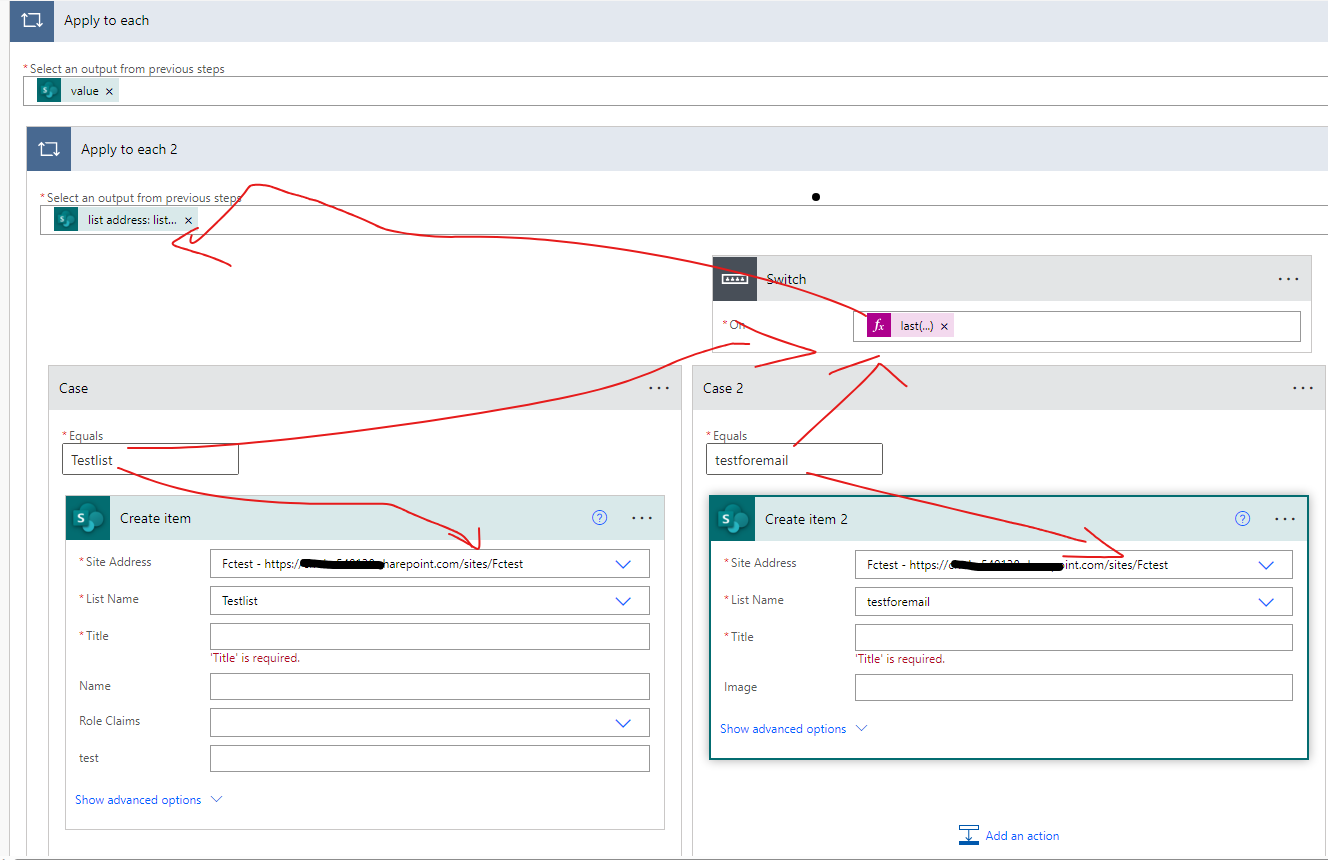This screenshot has height=860, width=1328.
Task: Click the required Title field in Create item
Action: point(429,636)
